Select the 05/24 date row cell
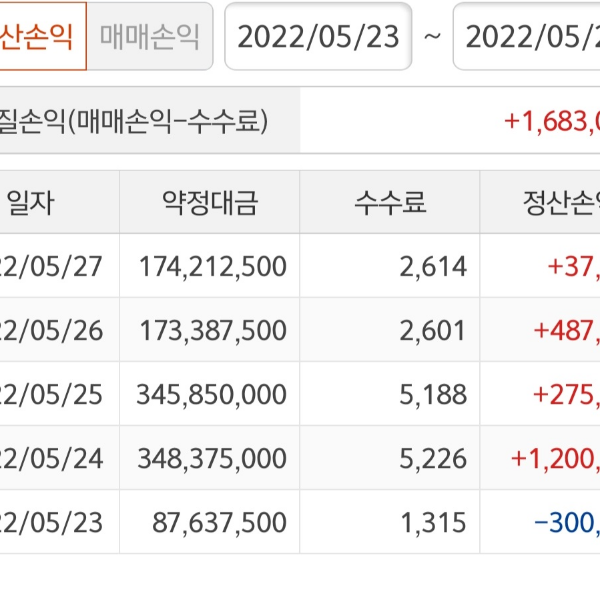The width and height of the screenshot is (600, 600). (55, 458)
